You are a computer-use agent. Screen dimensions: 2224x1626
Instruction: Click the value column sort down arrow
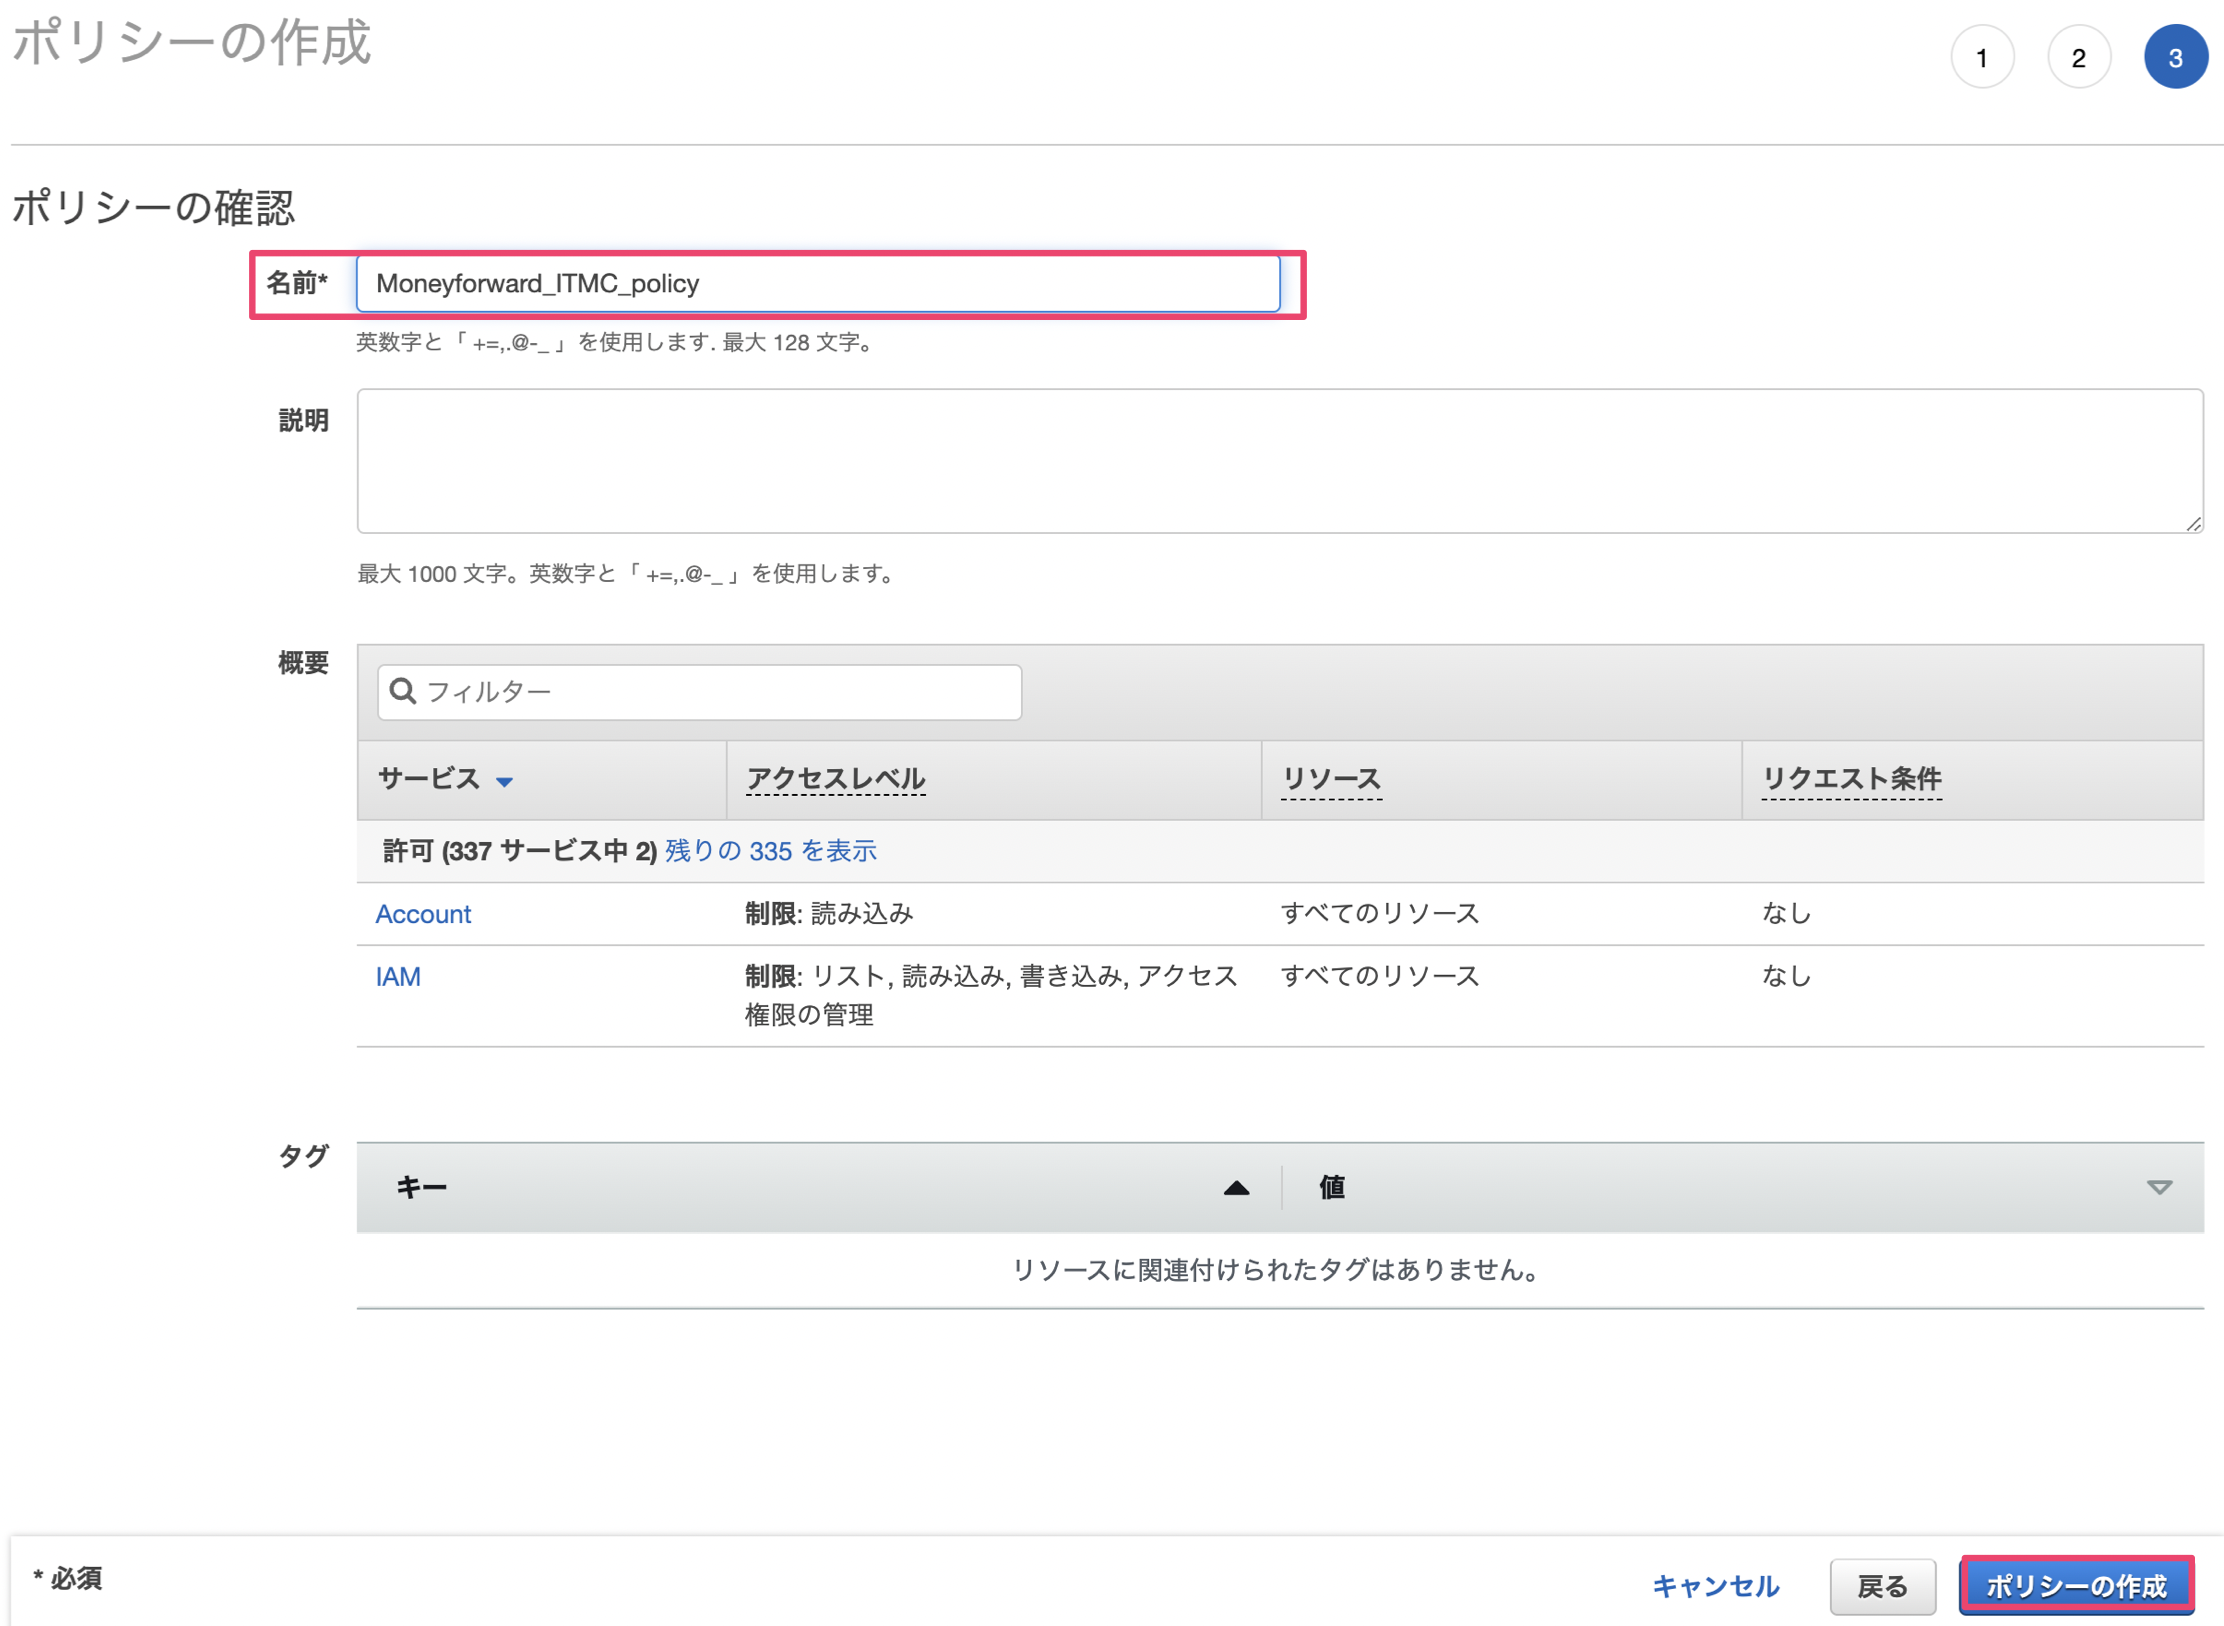click(2159, 1188)
